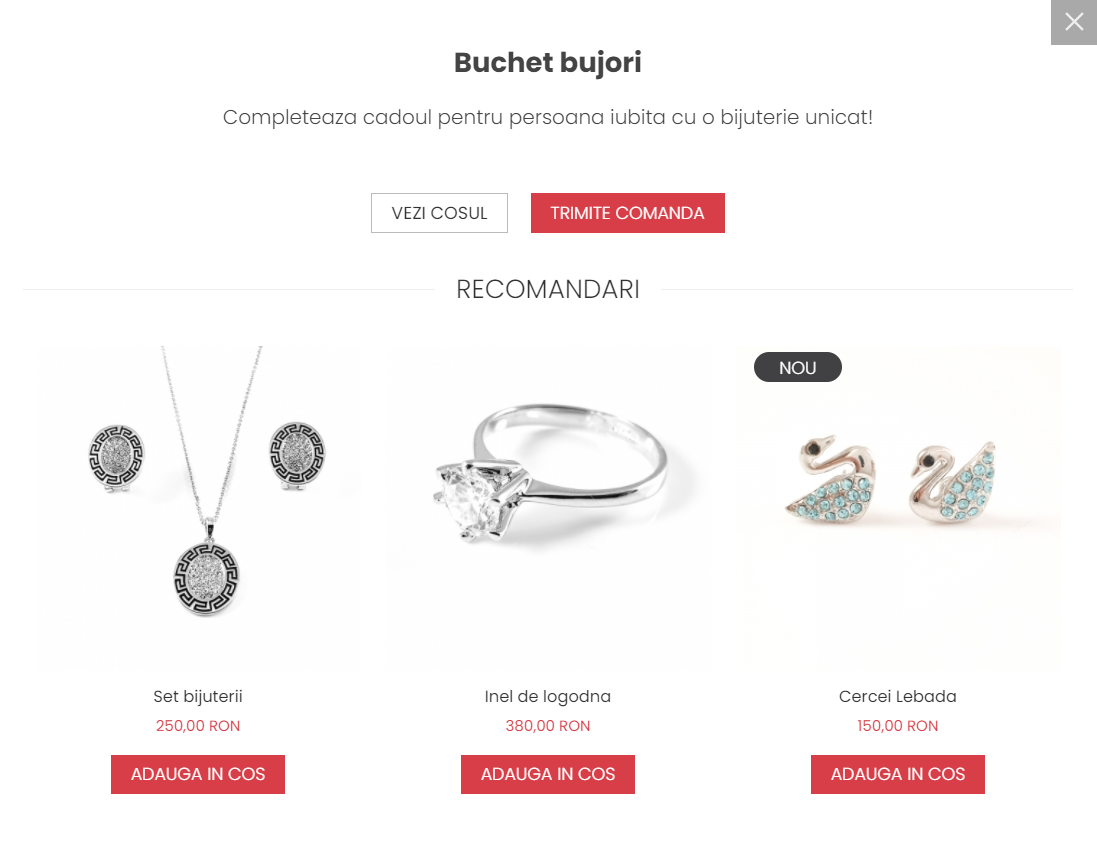Open the Set bijuterii product link
Image resolution: width=1097 pixels, height=853 pixels.
198,696
